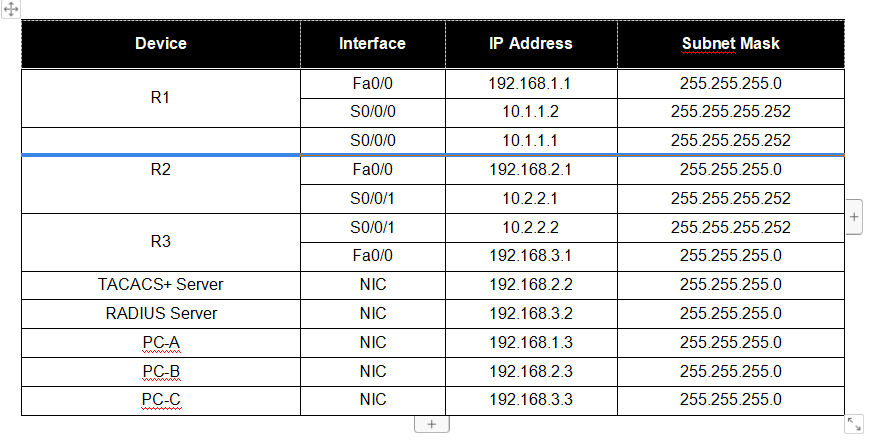The height and width of the screenshot is (442, 887).
Task: Click the table resize handle
Action: tap(855, 423)
